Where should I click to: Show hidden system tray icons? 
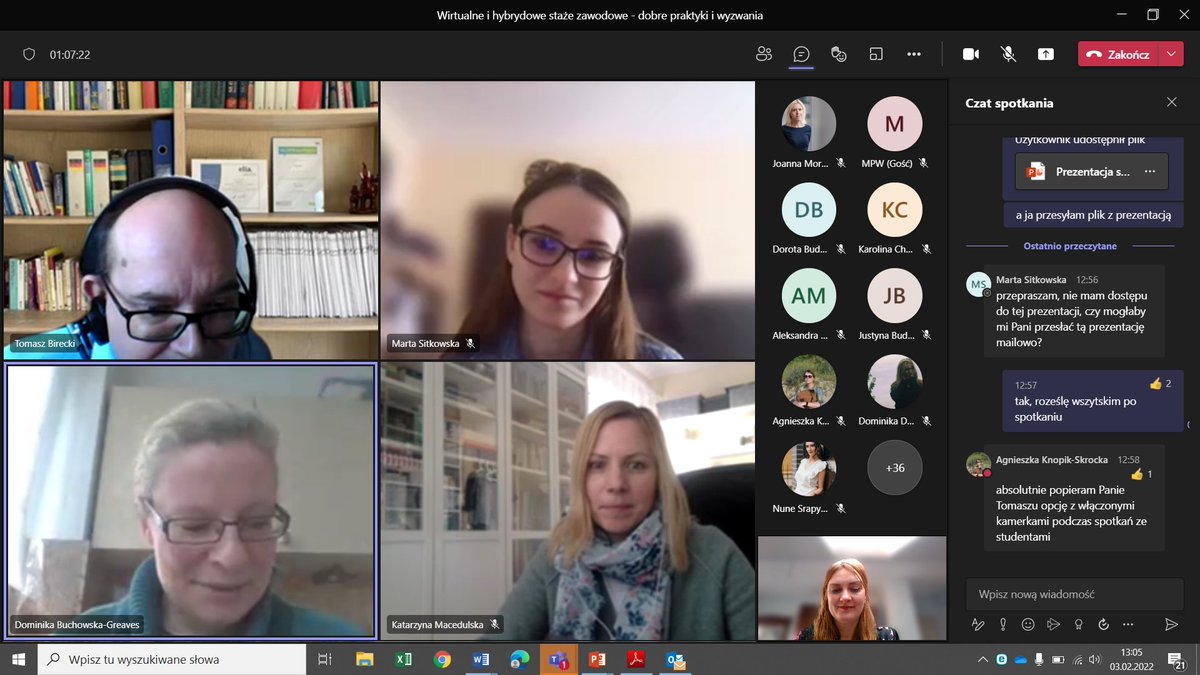pos(984,660)
